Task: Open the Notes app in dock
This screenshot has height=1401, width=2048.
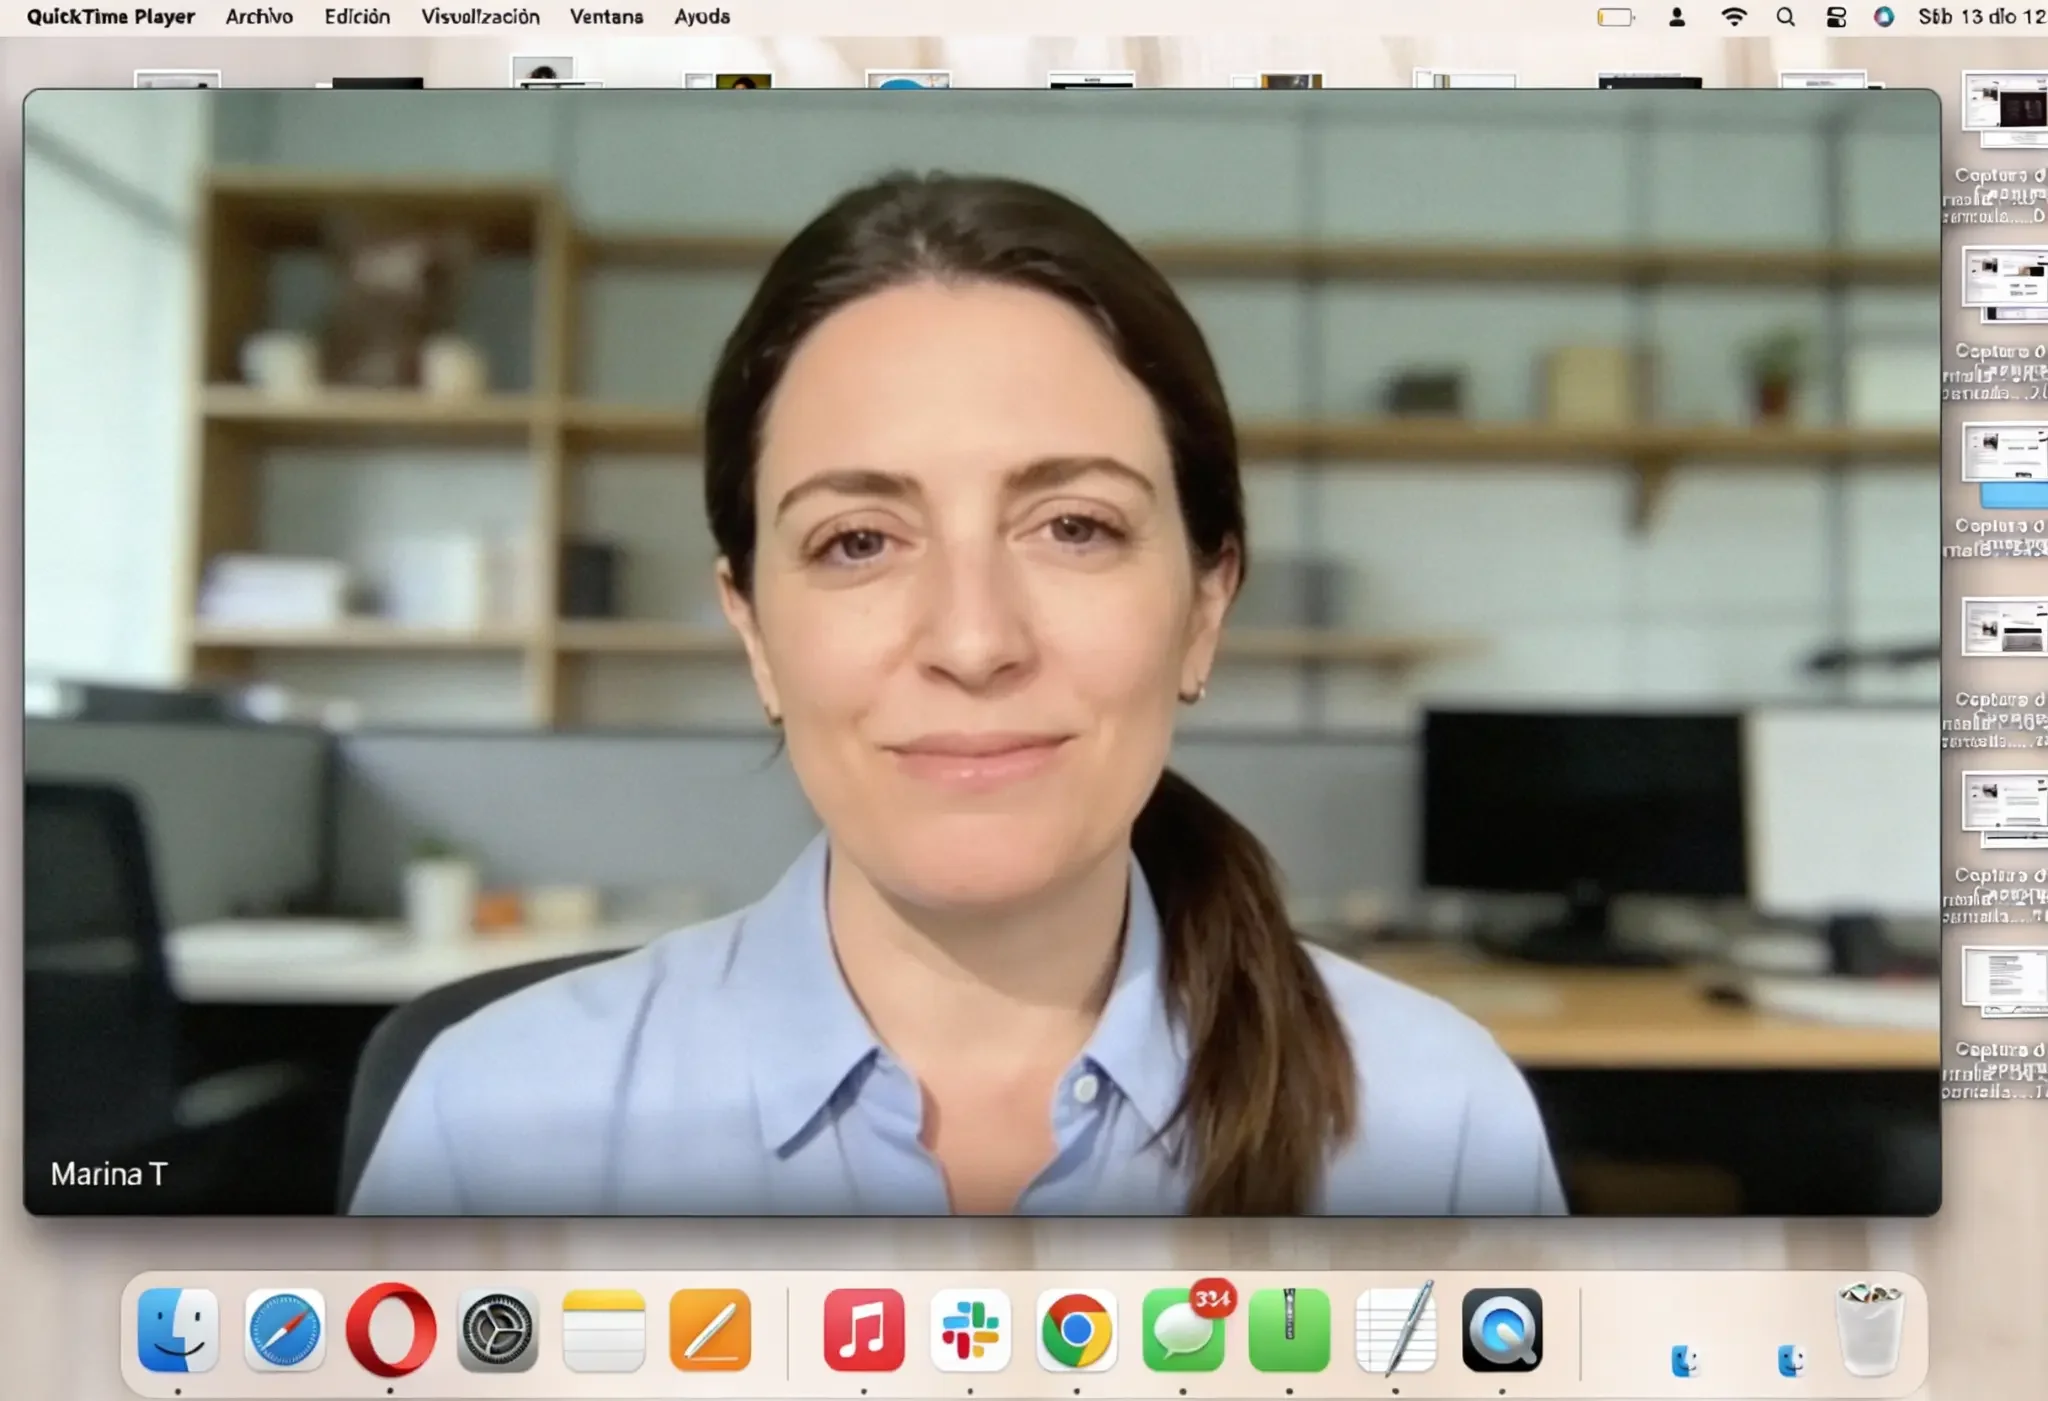Action: point(604,1331)
